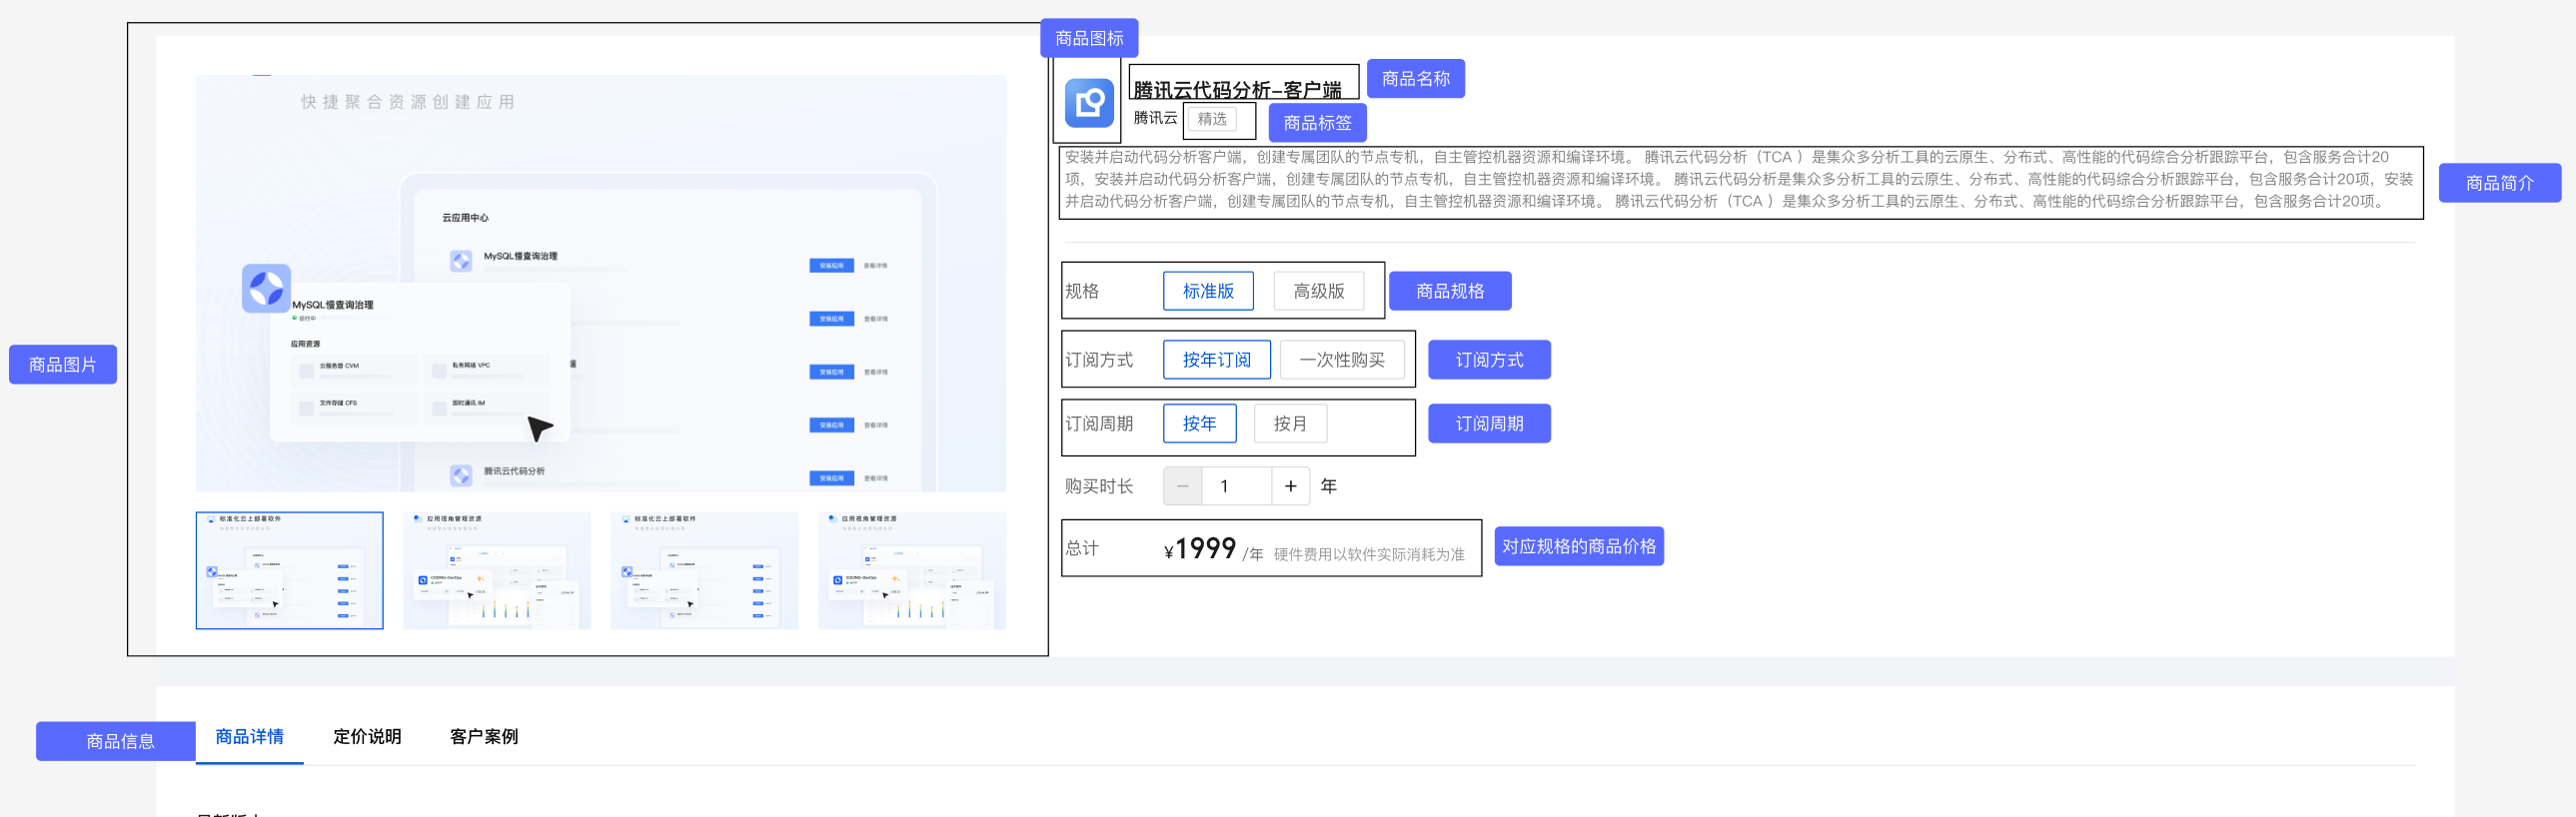The width and height of the screenshot is (2576, 817).
Task: Select the 高级版 specification
Action: 1318,291
